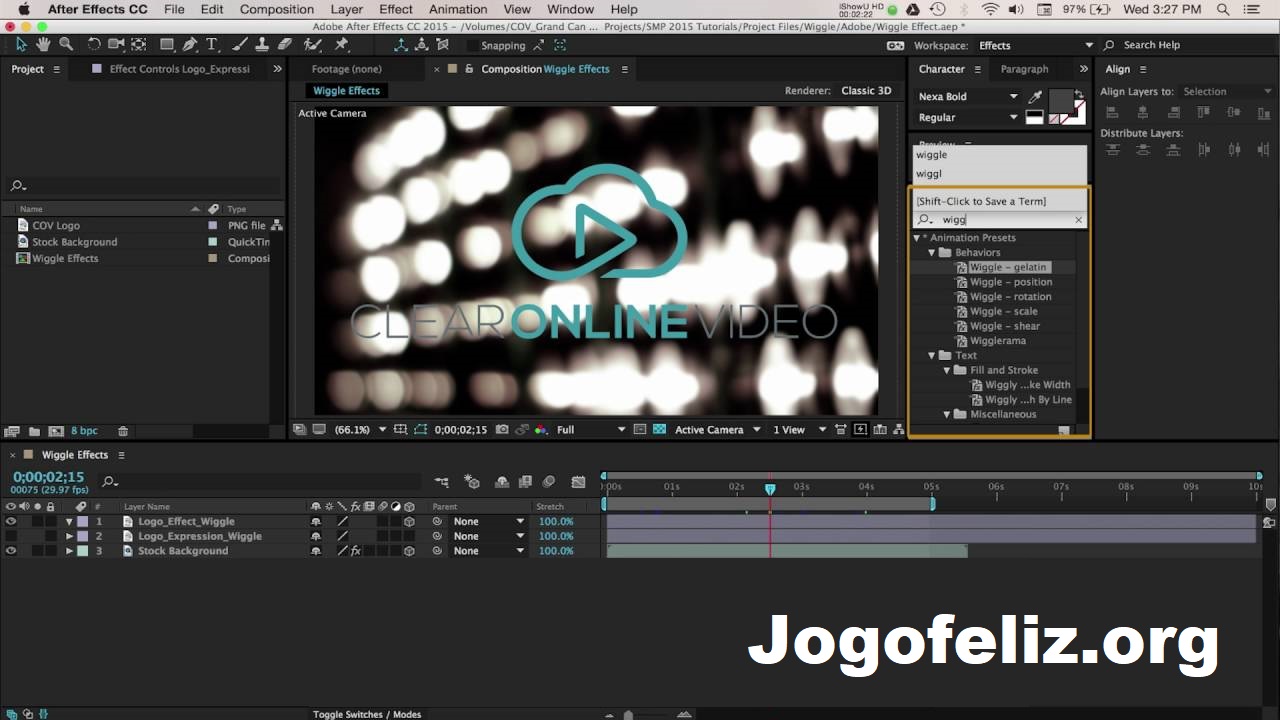Toggle Fast Previews button
This screenshot has height=720, width=1280.
click(x=859, y=430)
